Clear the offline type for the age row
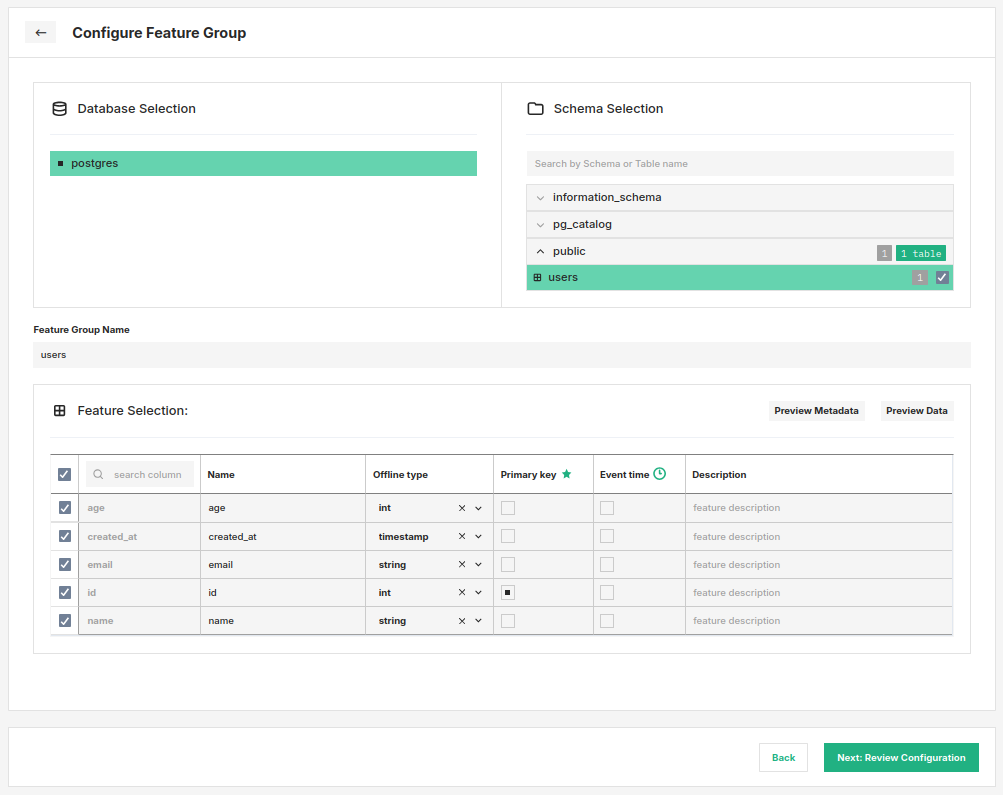The image size is (1003, 795). [461, 507]
